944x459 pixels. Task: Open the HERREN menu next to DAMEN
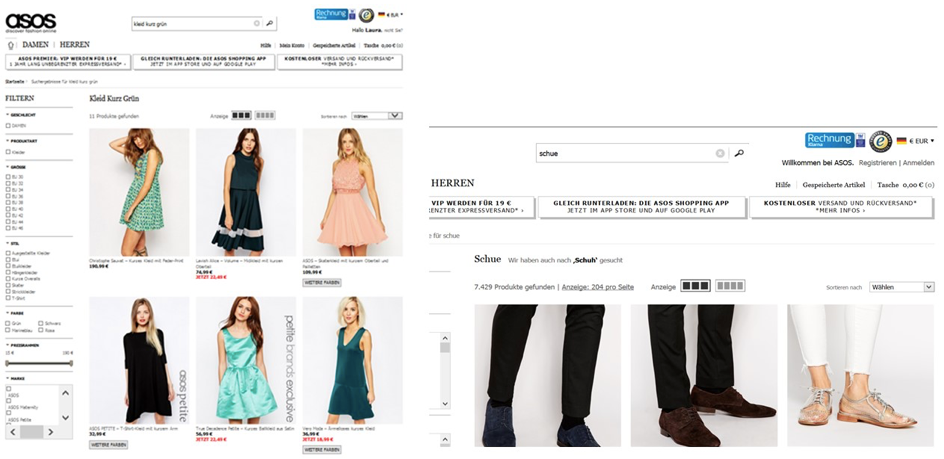[x=75, y=45]
